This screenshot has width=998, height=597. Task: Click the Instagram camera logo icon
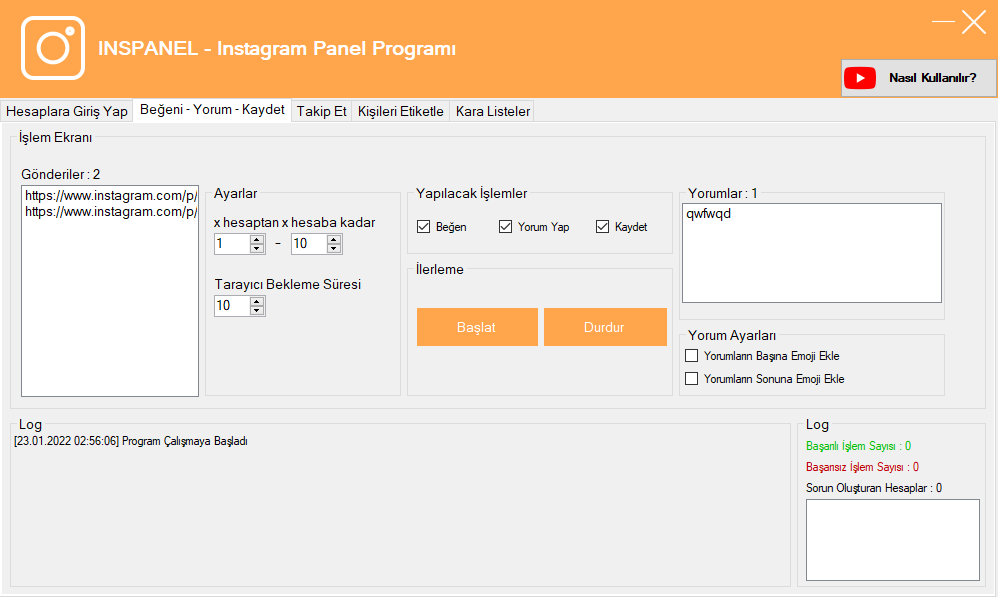pos(53,48)
